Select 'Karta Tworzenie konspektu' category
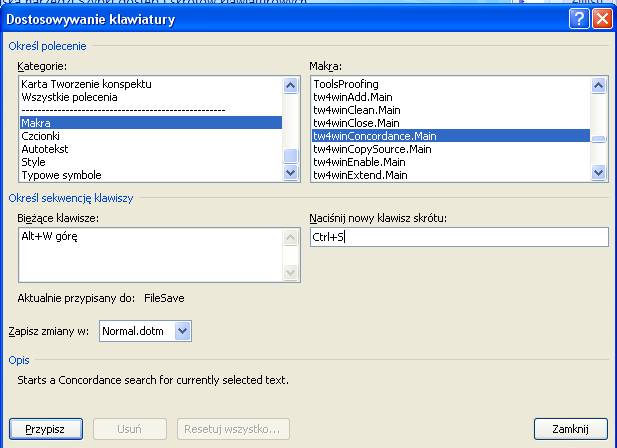Image resolution: width=617 pixels, height=448 pixels. coord(151,84)
